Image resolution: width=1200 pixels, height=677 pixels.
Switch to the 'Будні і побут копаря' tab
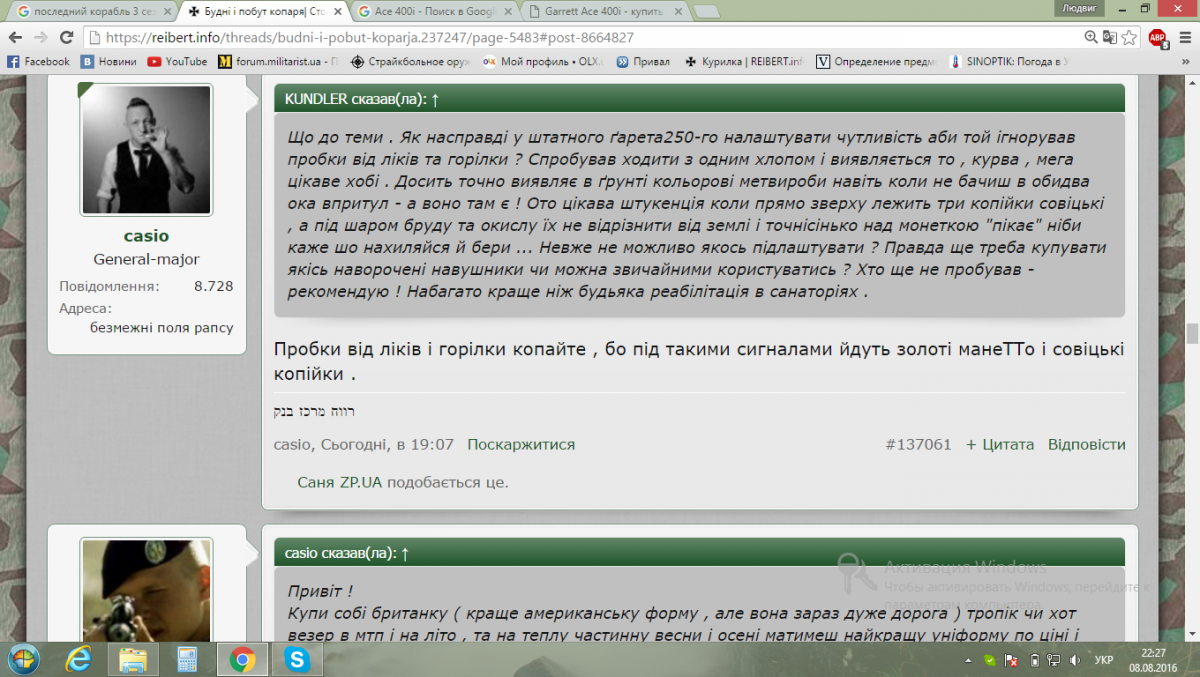point(262,12)
